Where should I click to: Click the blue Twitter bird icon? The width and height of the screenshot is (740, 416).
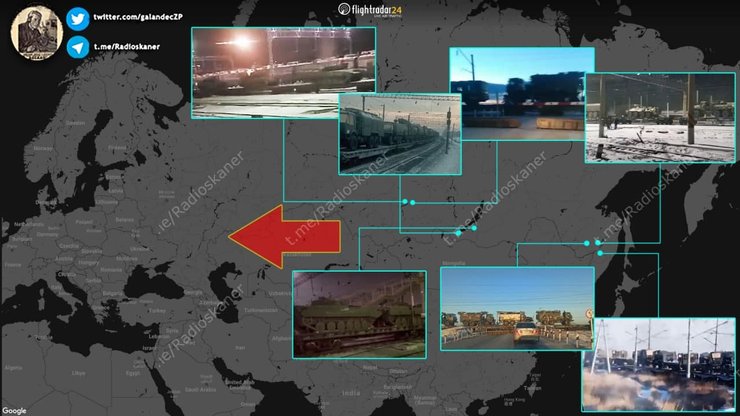tap(77, 18)
